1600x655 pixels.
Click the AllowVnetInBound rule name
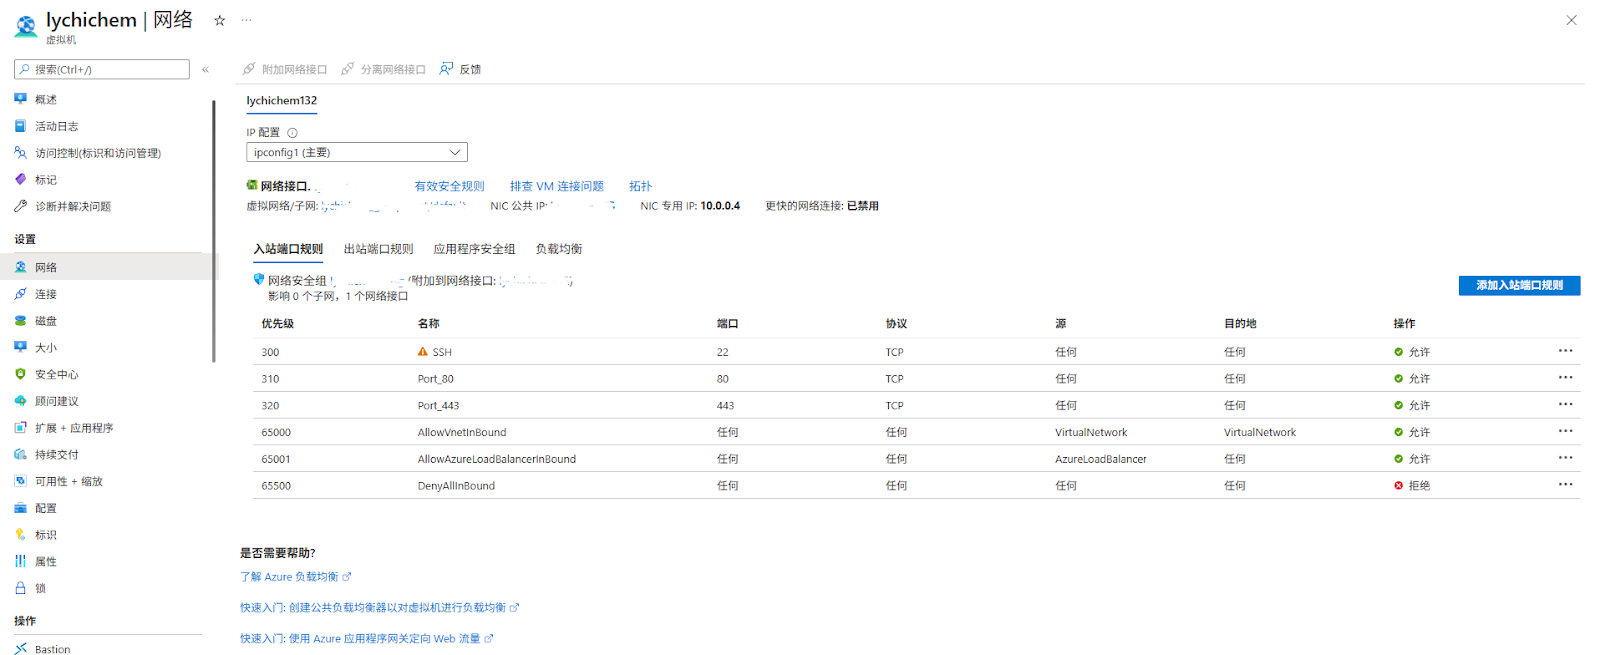(x=462, y=432)
